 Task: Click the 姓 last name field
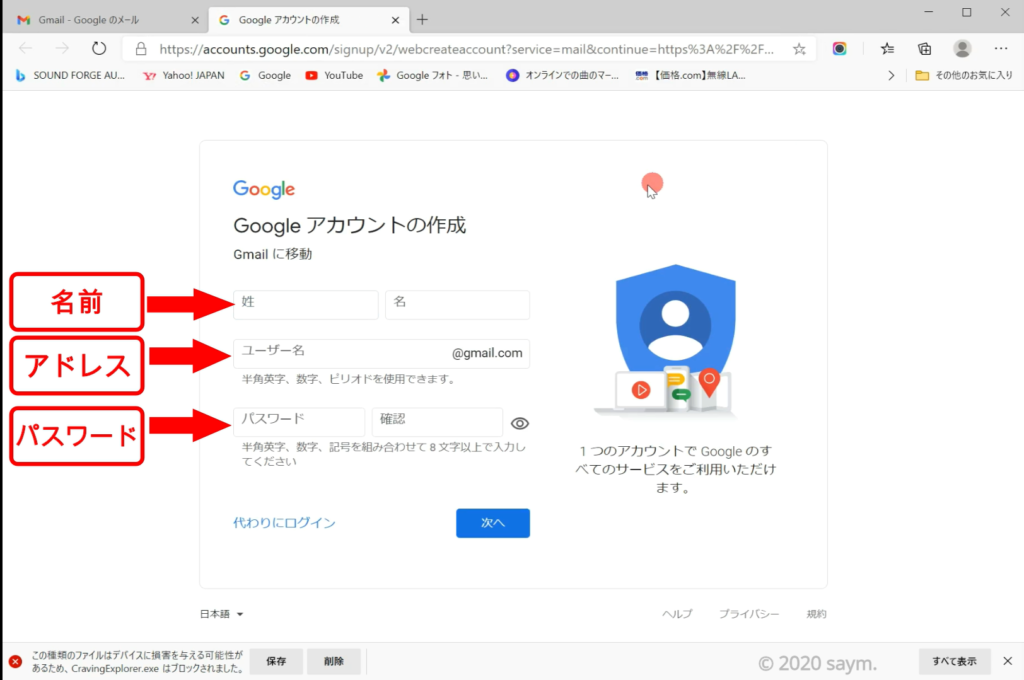(x=306, y=304)
